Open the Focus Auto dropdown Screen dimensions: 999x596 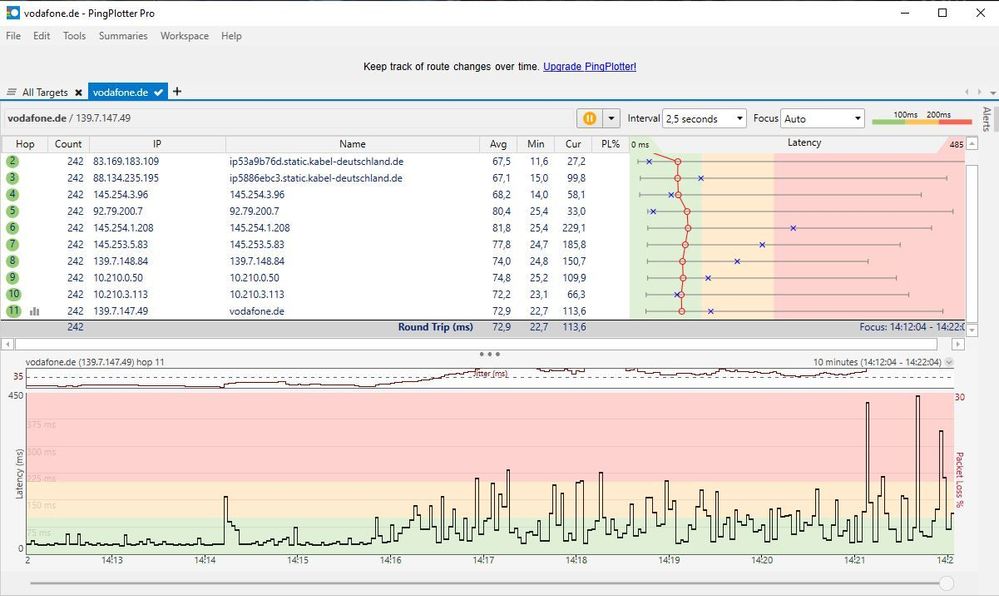click(x=823, y=118)
